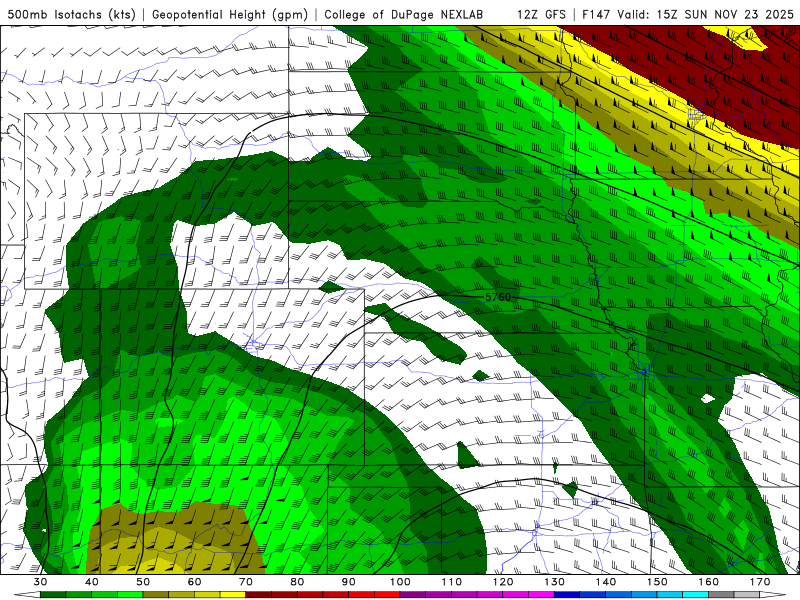Viewport: 800px width, 600px height.
Task: Click the '80' color scale label
Action: pos(297,582)
